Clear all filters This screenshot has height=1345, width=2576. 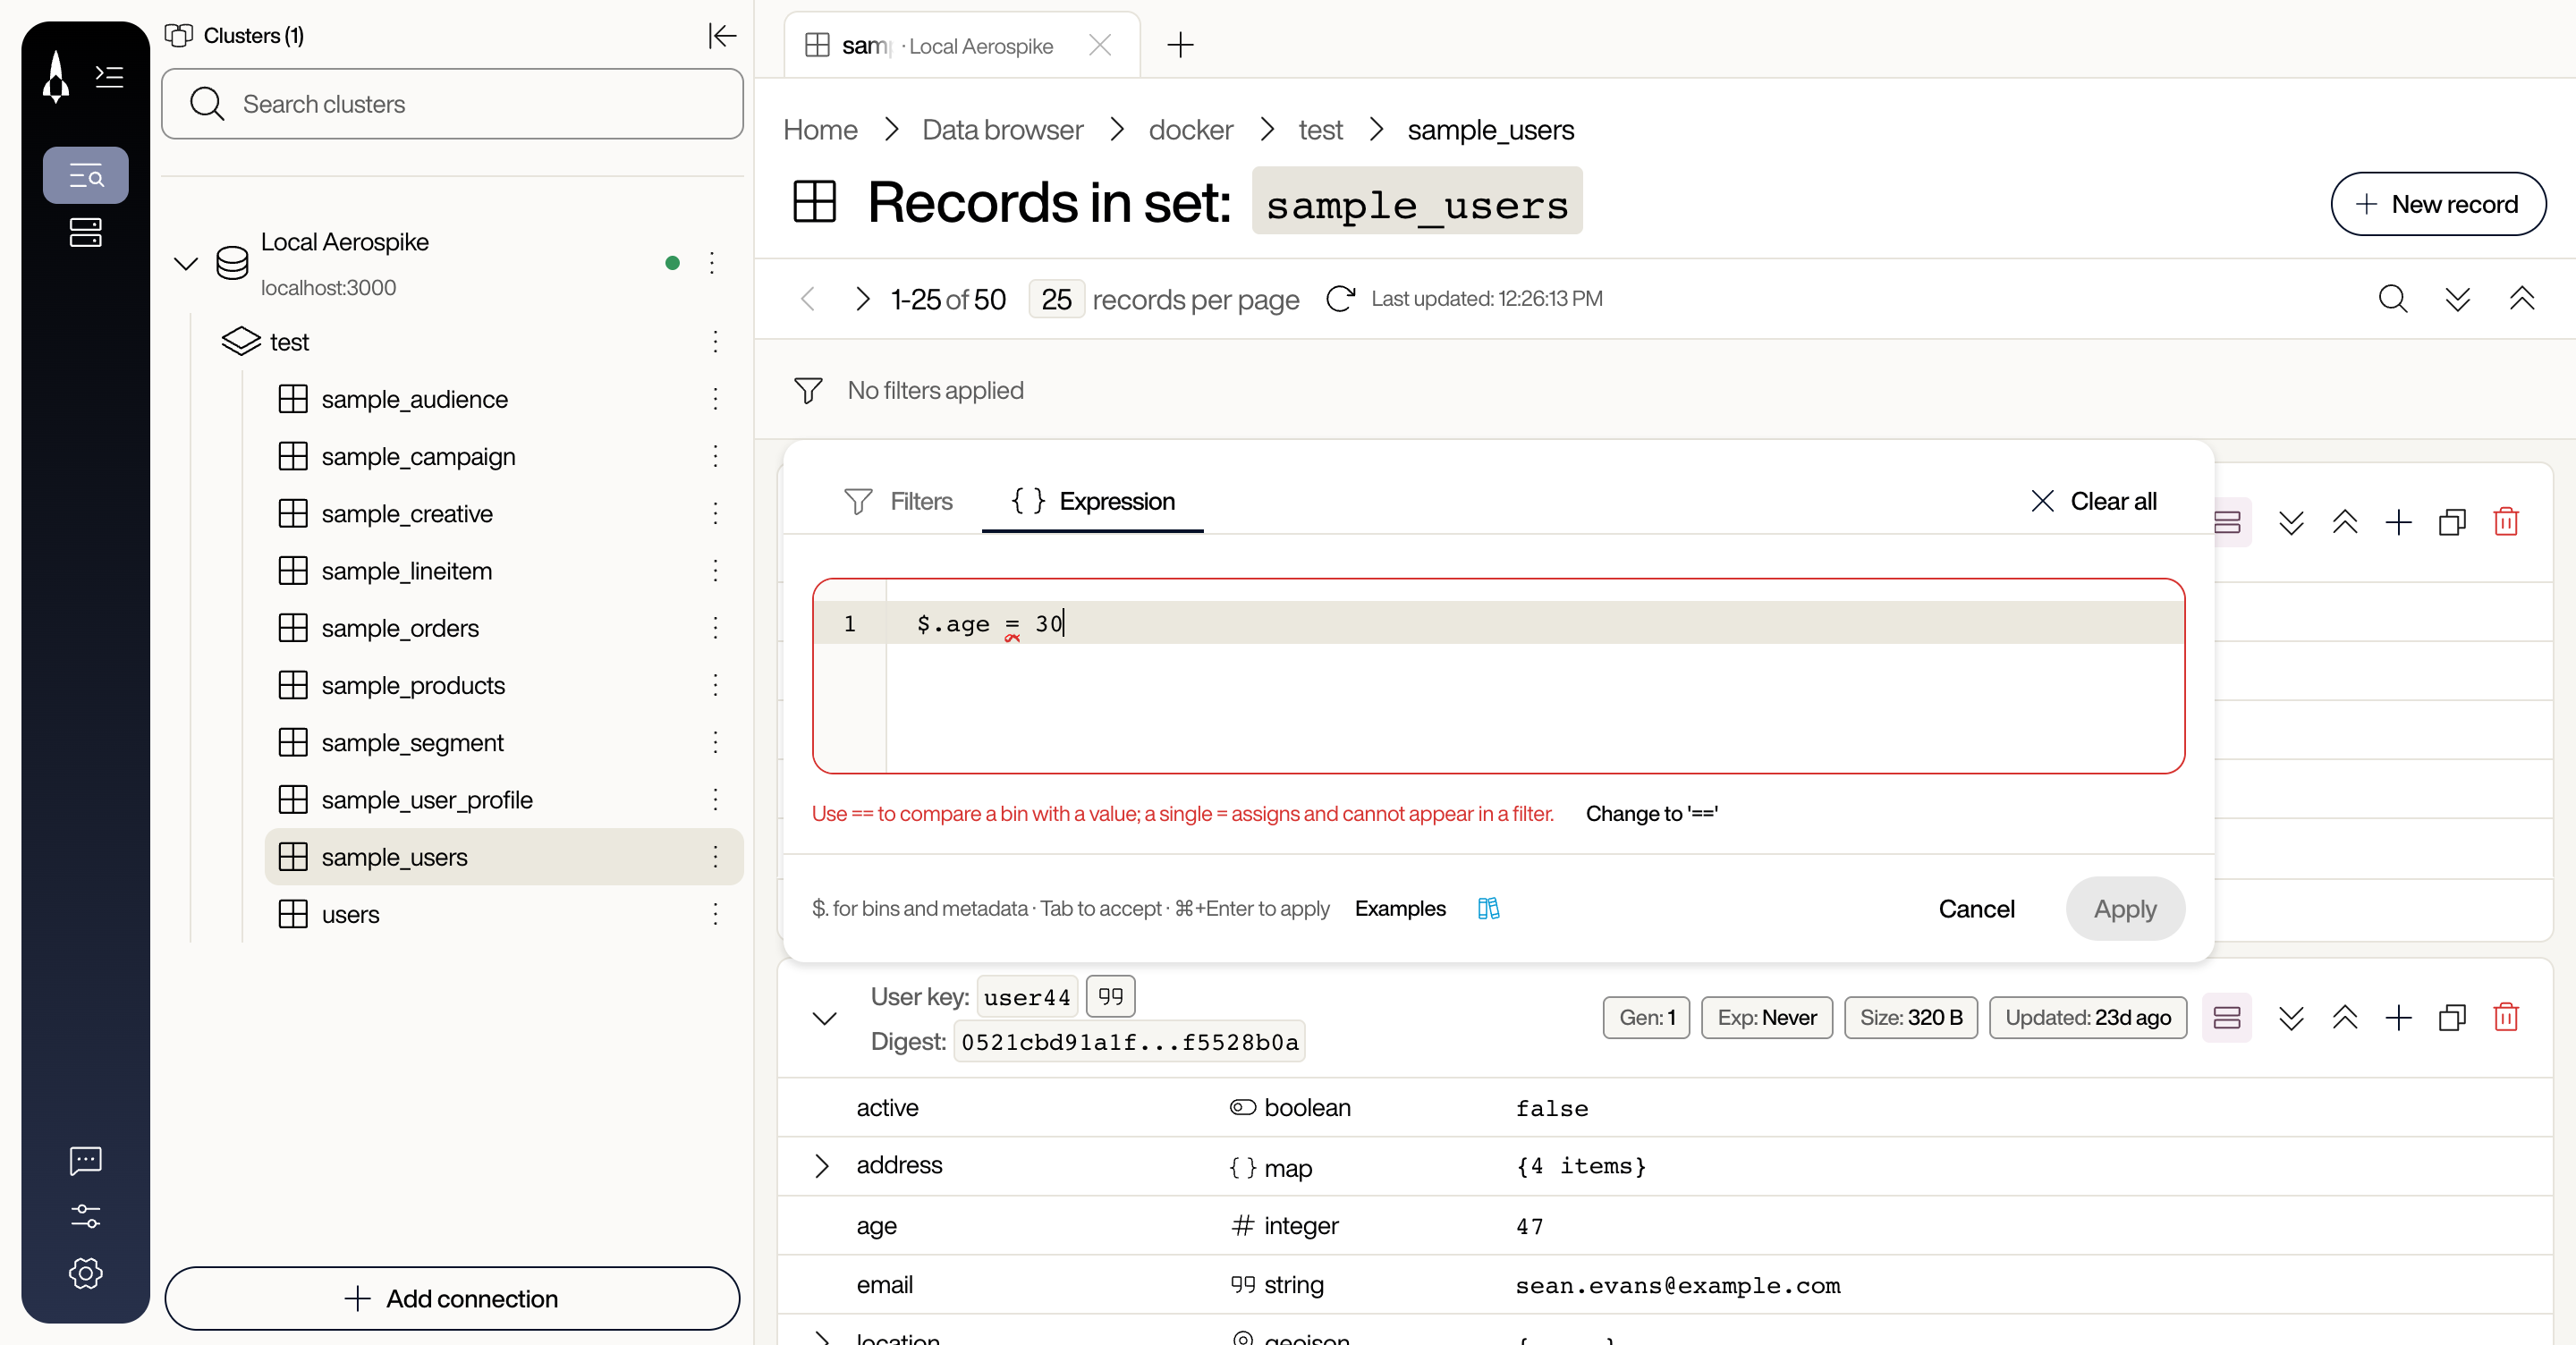[x=2094, y=501]
